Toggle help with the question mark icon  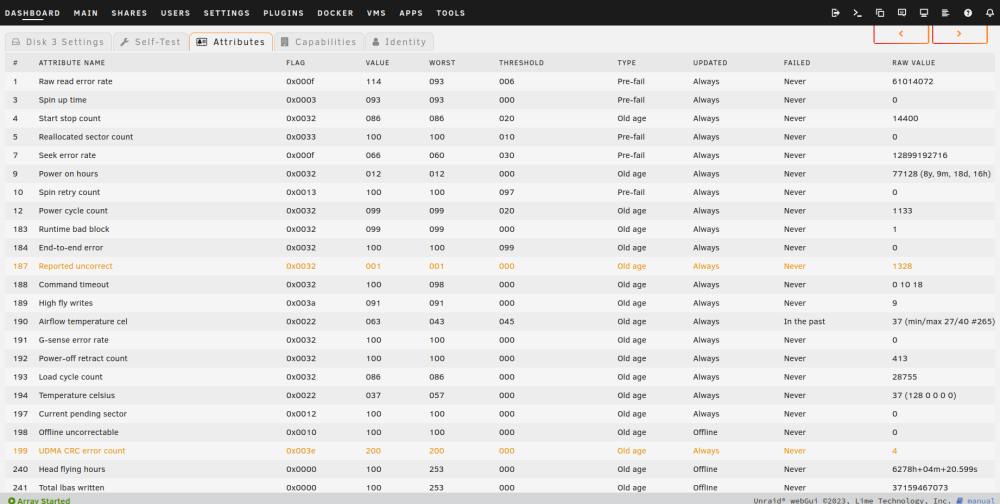pos(968,13)
